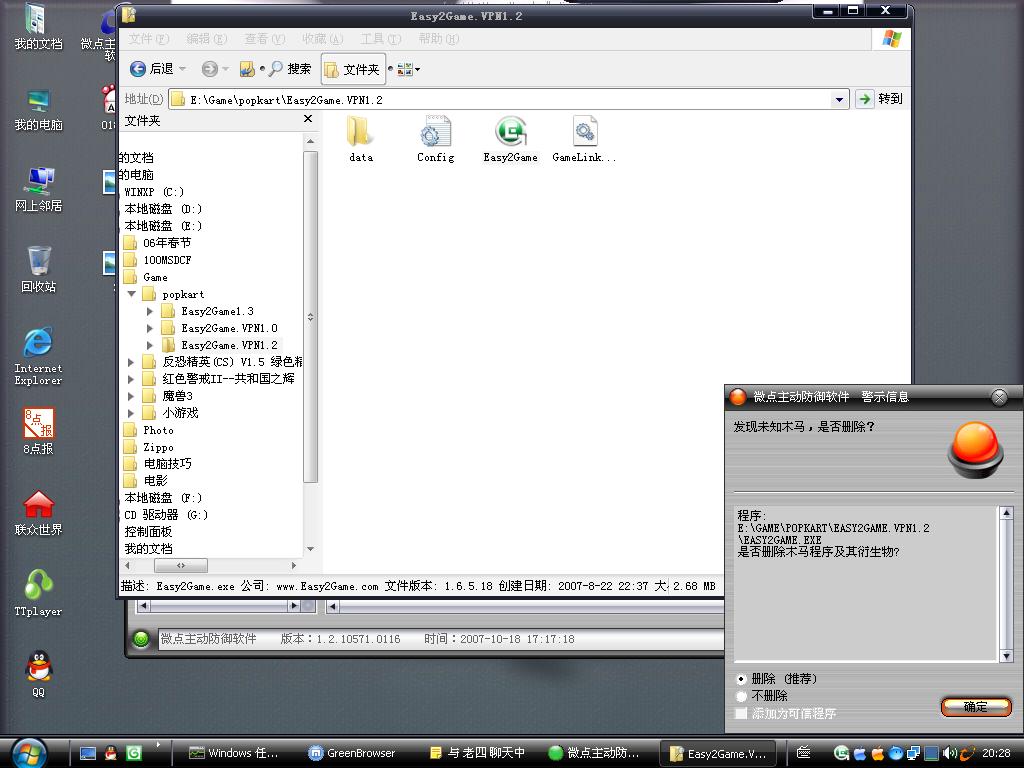Click folder tree vertical scrollbar
Viewport: 1024px width, 768px height.
click(x=310, y=317)
